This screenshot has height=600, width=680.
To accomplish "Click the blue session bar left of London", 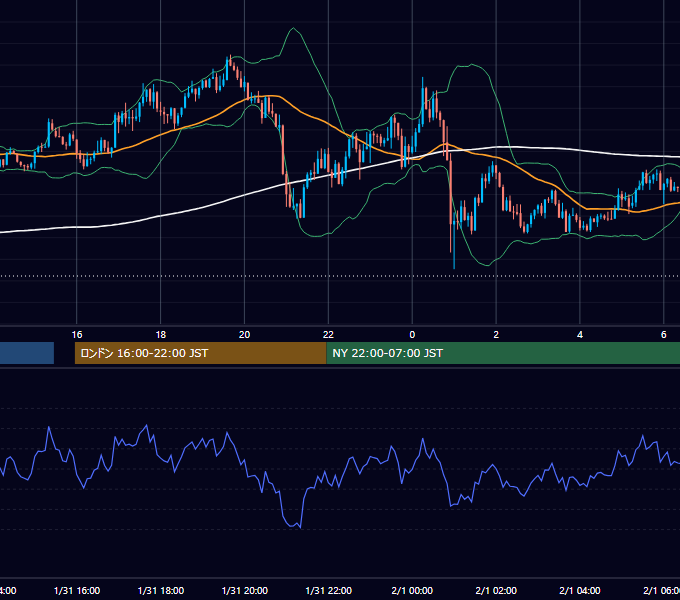I will tap(27, 353).
